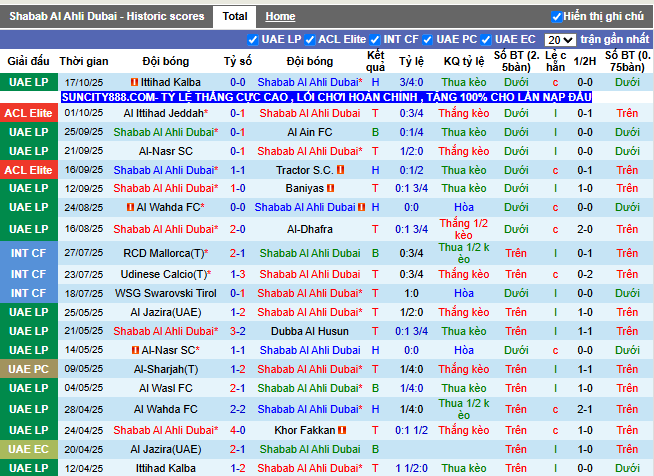
Task: Toggle the UAE LP filter checkbox
Action: (253, 40)
